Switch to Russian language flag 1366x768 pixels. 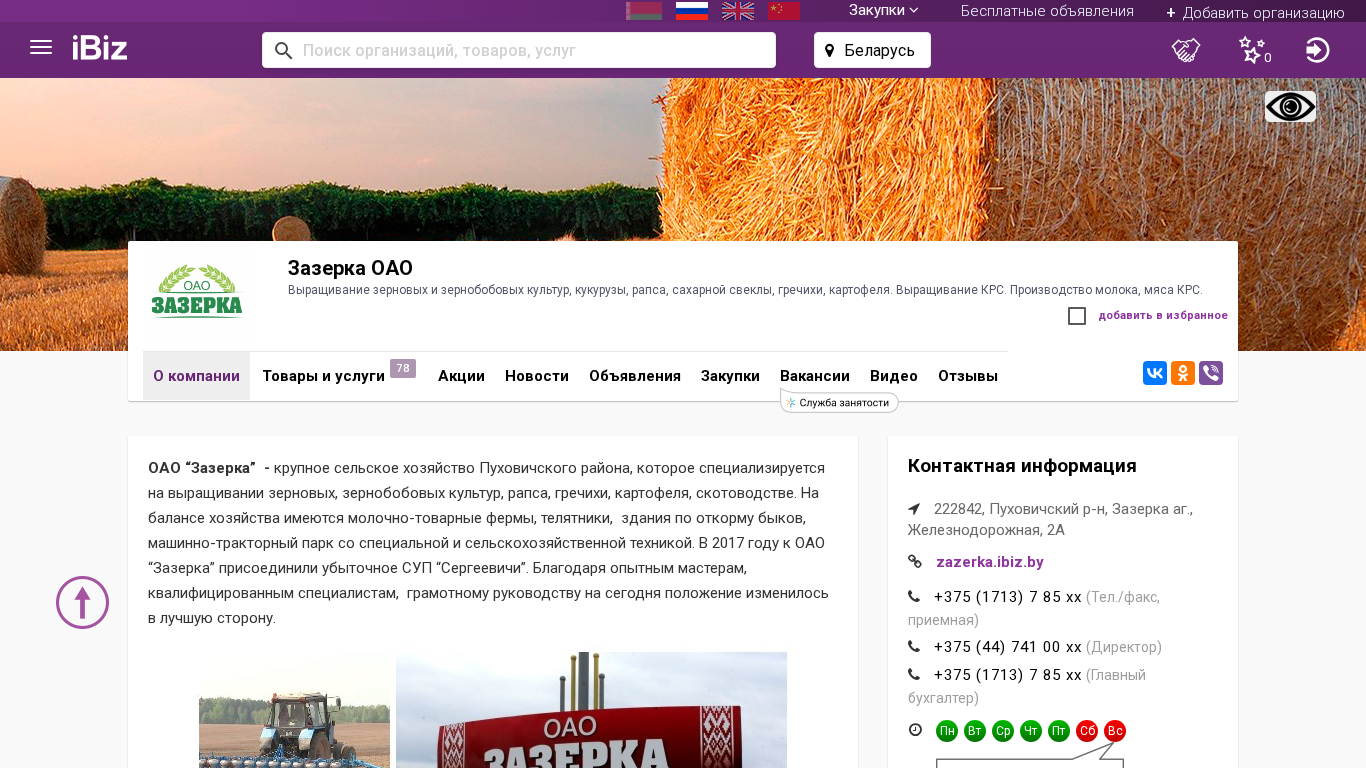692,10
